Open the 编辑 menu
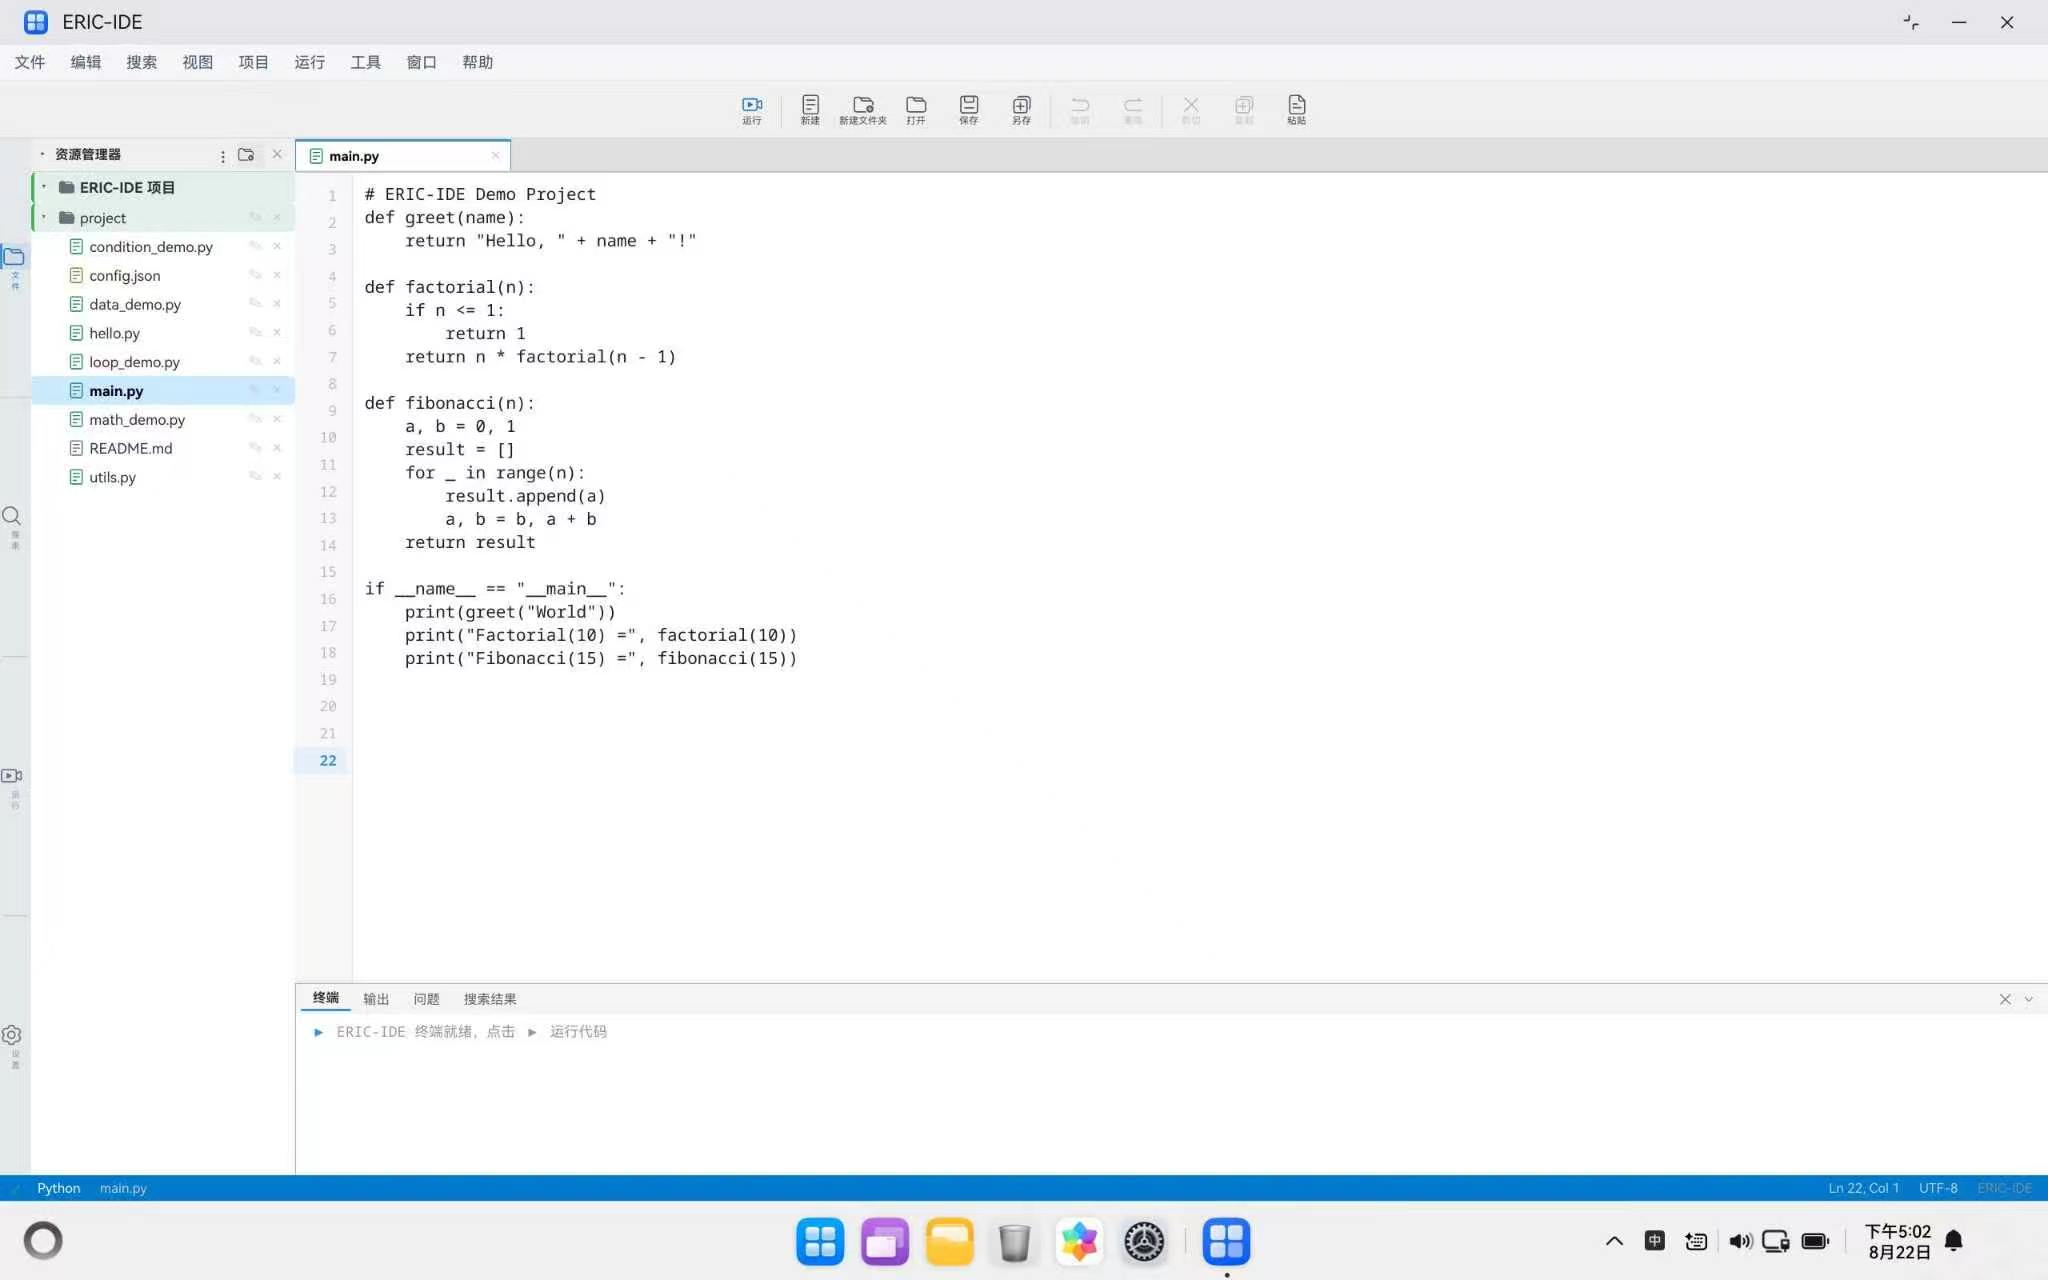The image size is (2048, 1280). [x=86, y=62]
